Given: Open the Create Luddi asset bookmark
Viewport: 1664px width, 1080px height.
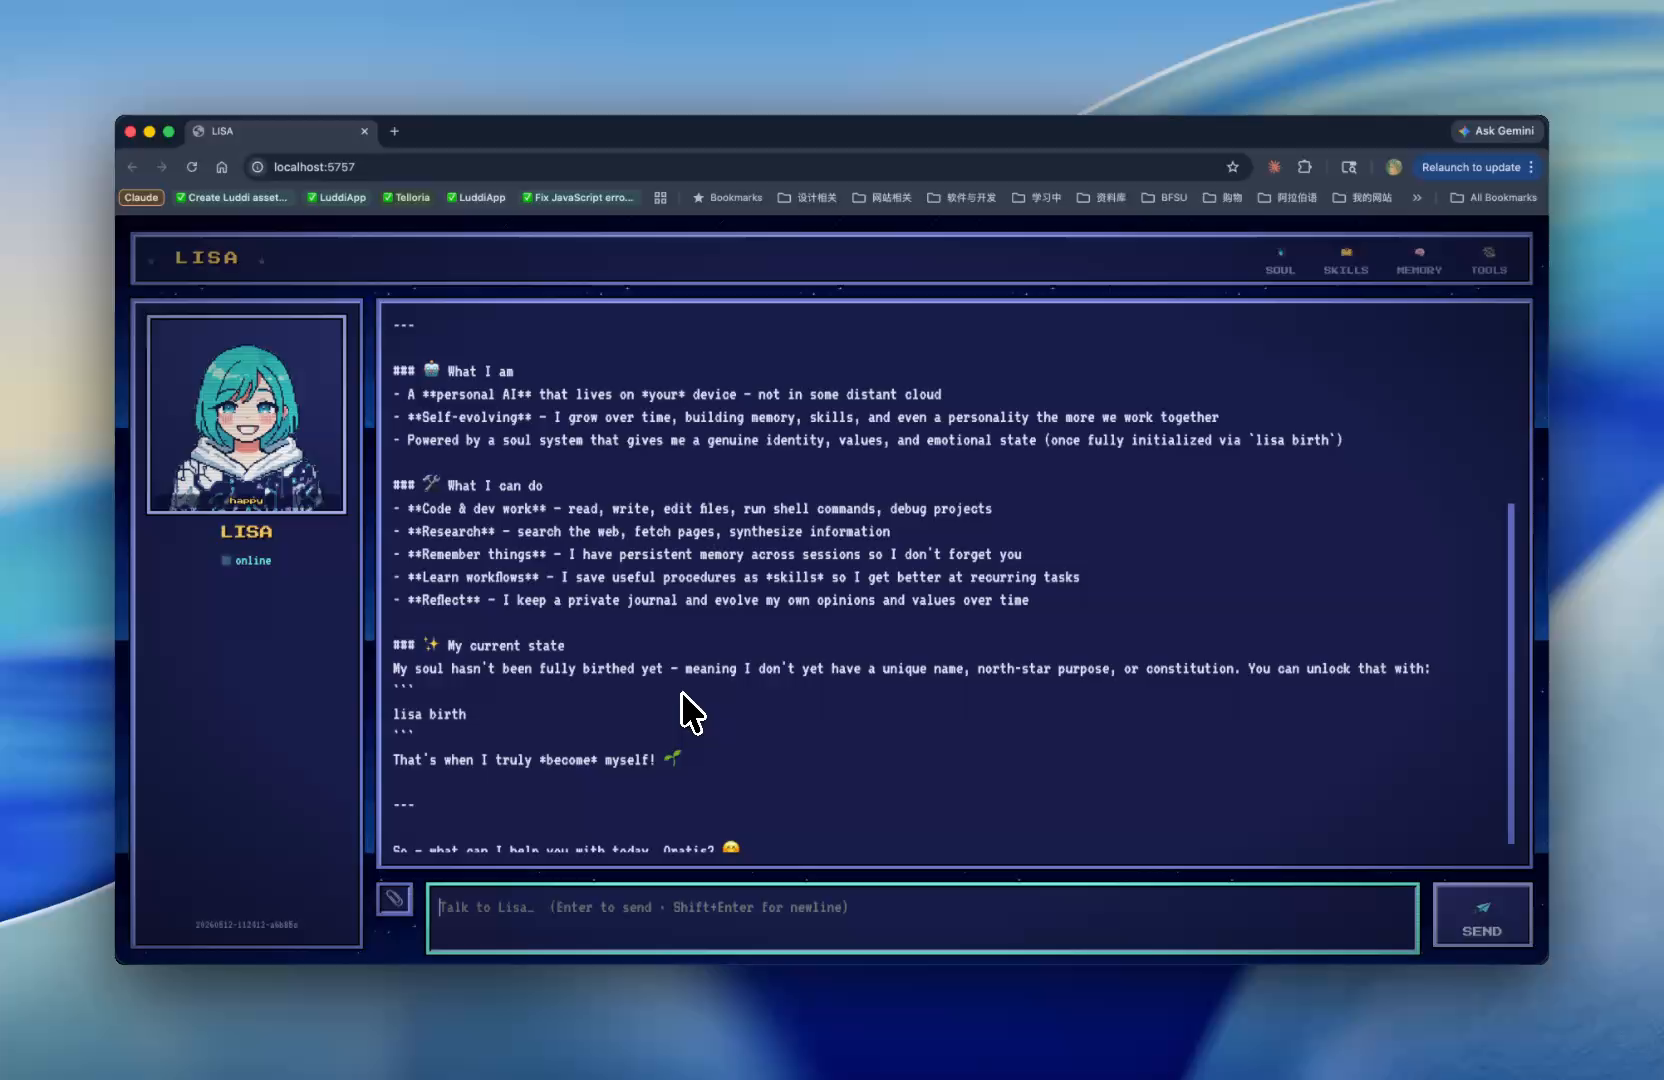Looking at the screenshot, I should coord(231,198).
